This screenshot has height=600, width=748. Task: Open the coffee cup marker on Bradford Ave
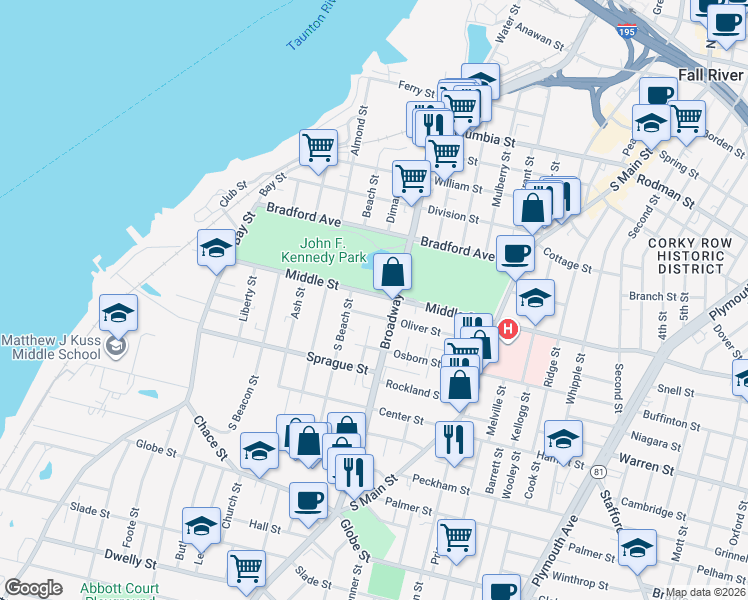click(x=515, y=254)
